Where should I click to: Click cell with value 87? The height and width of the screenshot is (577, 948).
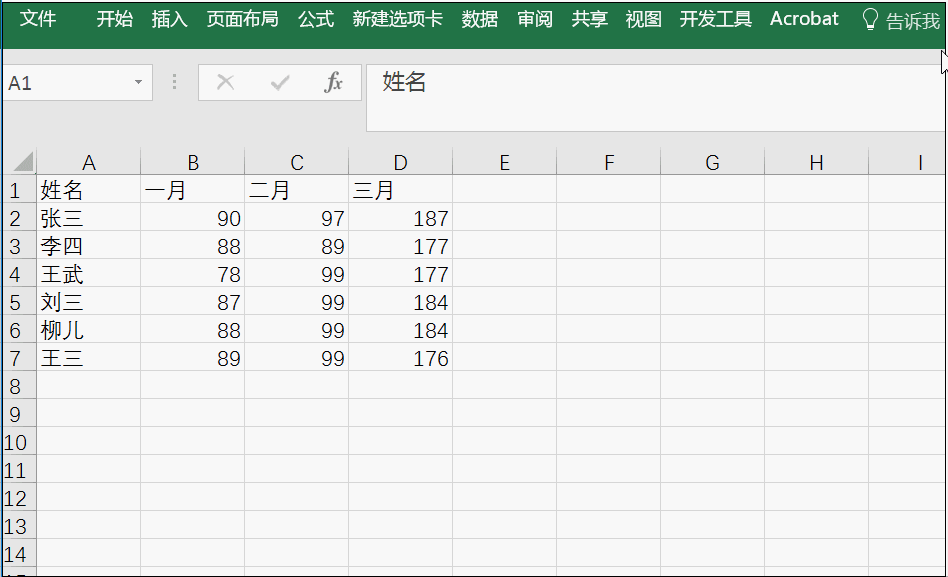click(x=192, y=302)
